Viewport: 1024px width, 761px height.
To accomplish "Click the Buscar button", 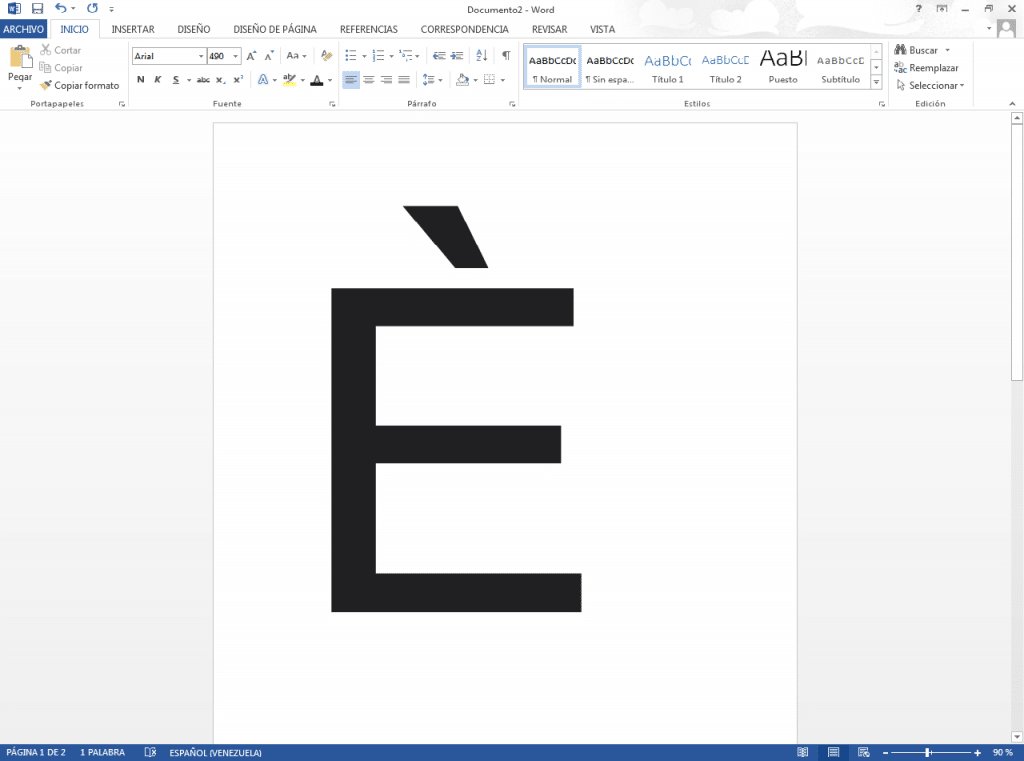I will (919, 49).
